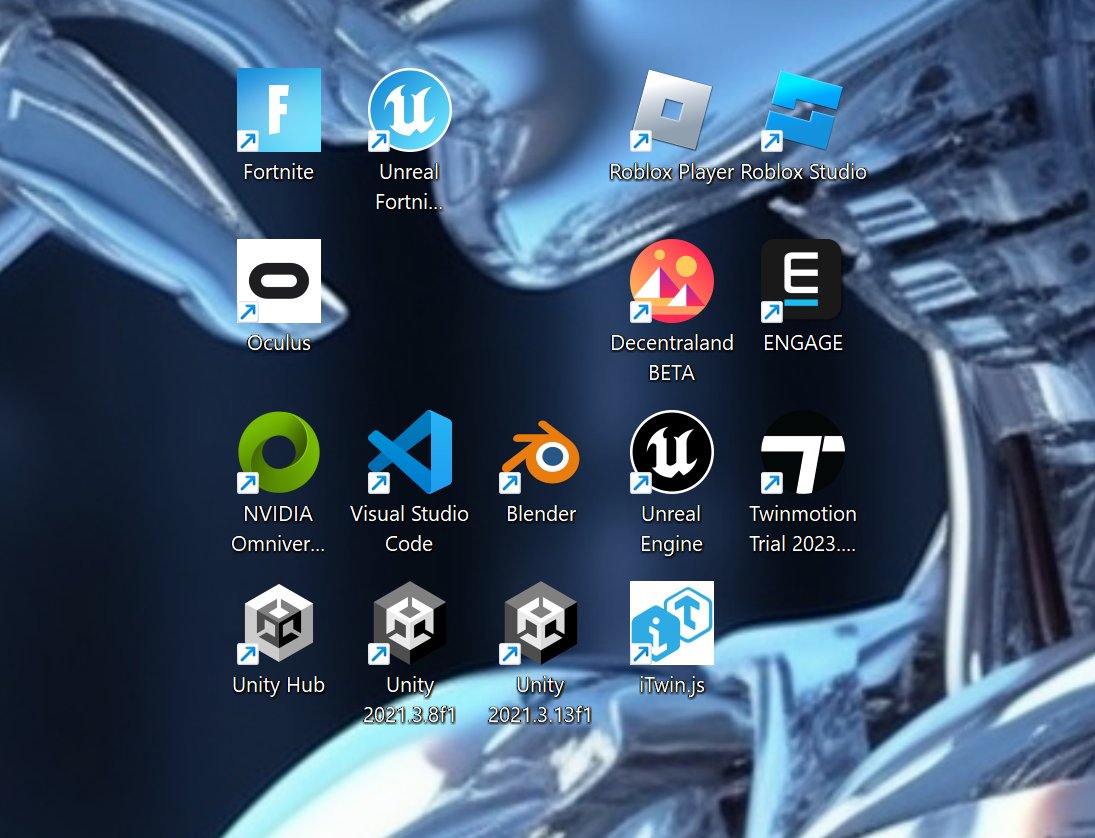The width and height of the screenshot is (1095, 838).
Task: Open the Fortnite desktop shortcut icon
Action: 279,110
